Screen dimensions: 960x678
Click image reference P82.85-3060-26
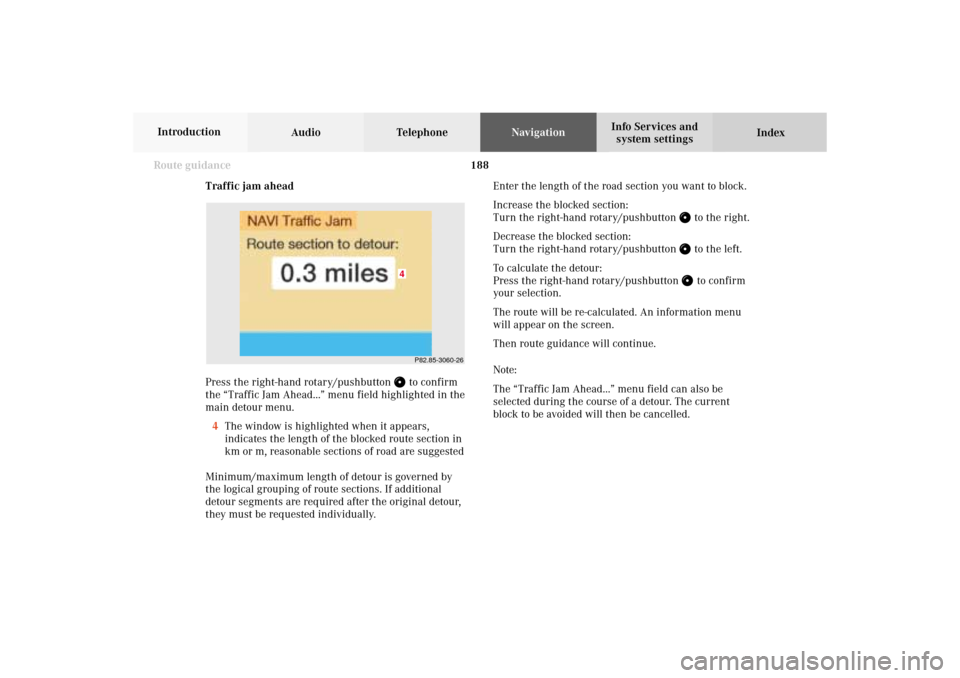click(x=439, y=360)
